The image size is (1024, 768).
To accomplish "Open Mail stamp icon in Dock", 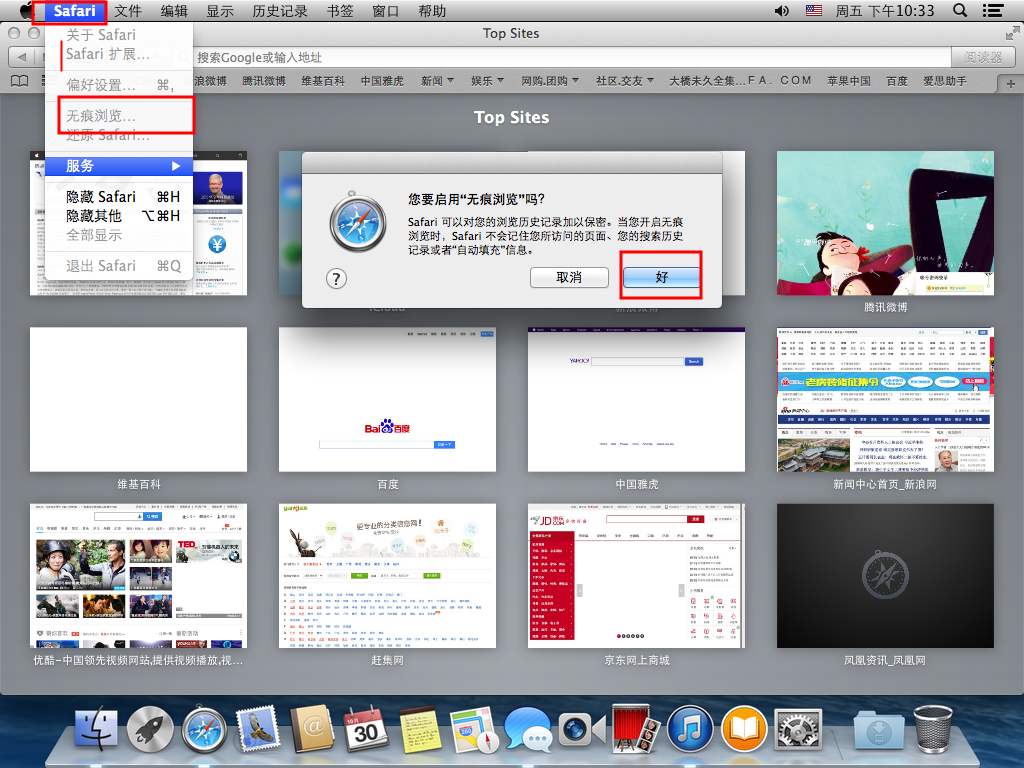I will 259,729.
